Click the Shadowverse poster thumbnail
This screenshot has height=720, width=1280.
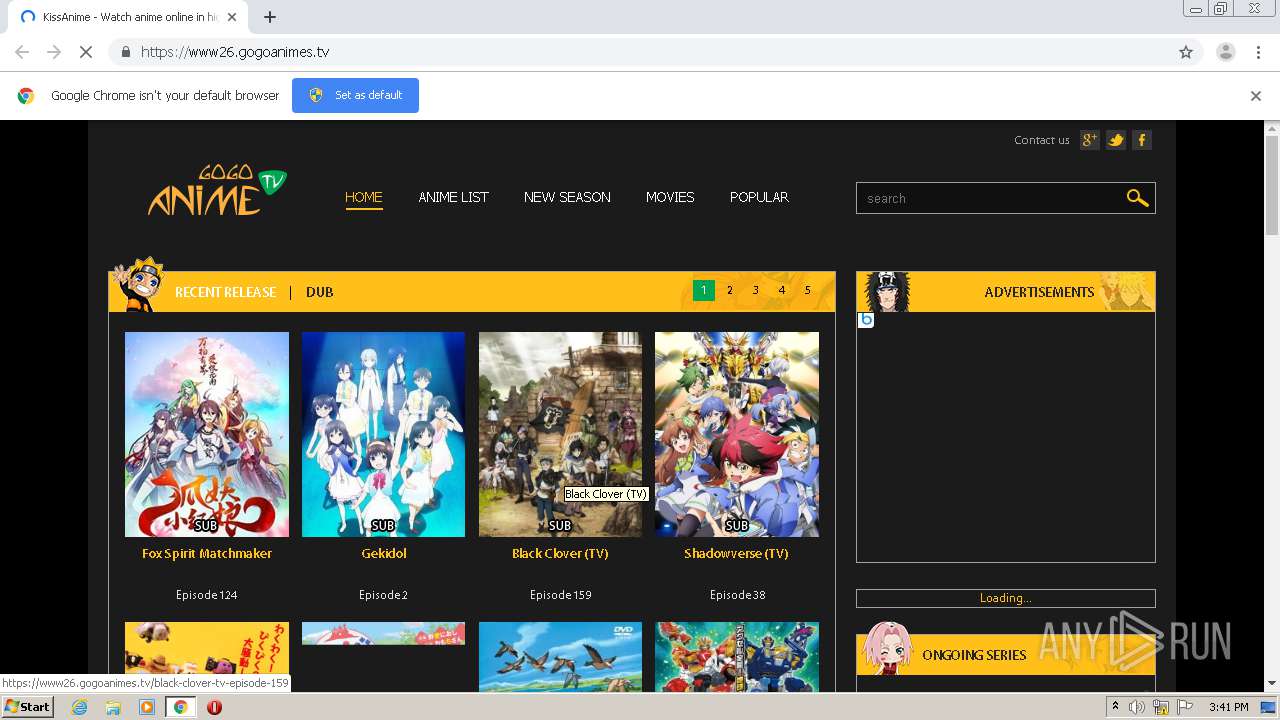click(737, 434)
